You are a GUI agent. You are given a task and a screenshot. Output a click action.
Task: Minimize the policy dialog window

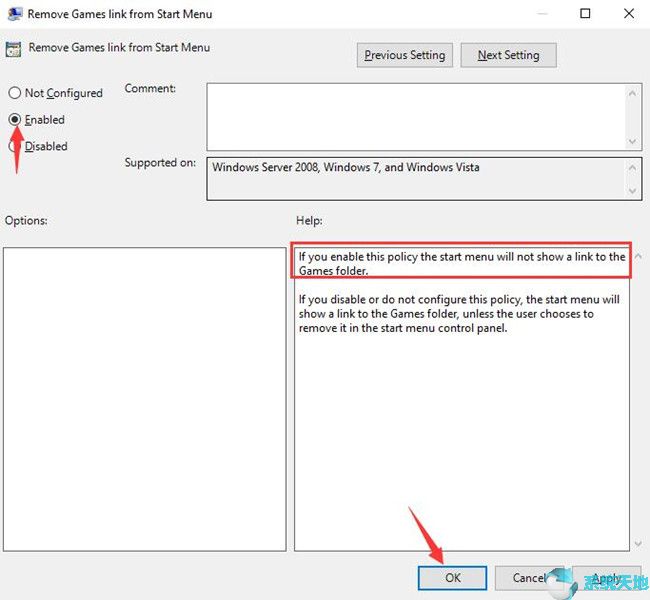click(x=542, y=14)
